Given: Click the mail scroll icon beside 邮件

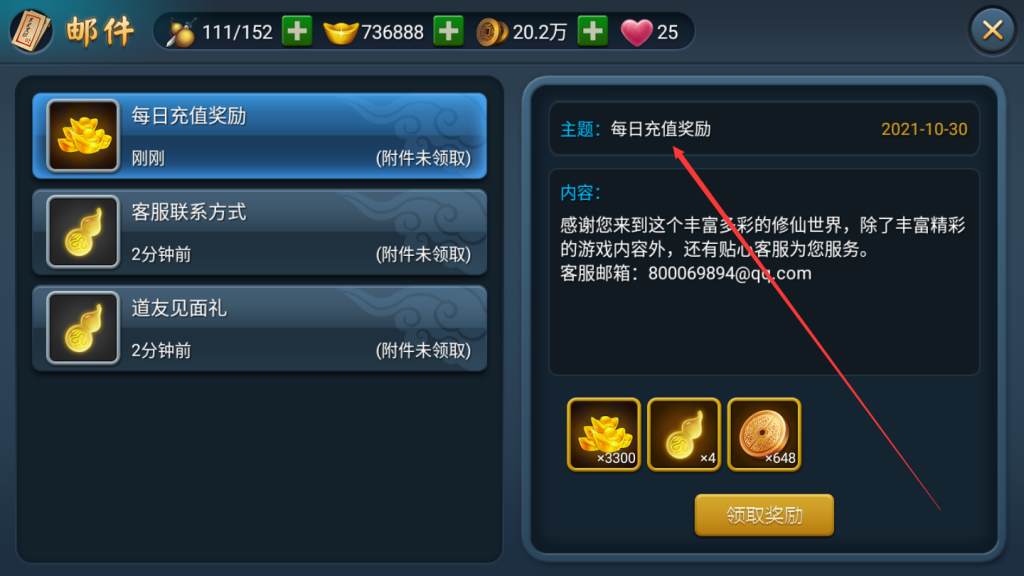Looking at the screenshot, I should (30, 31).
